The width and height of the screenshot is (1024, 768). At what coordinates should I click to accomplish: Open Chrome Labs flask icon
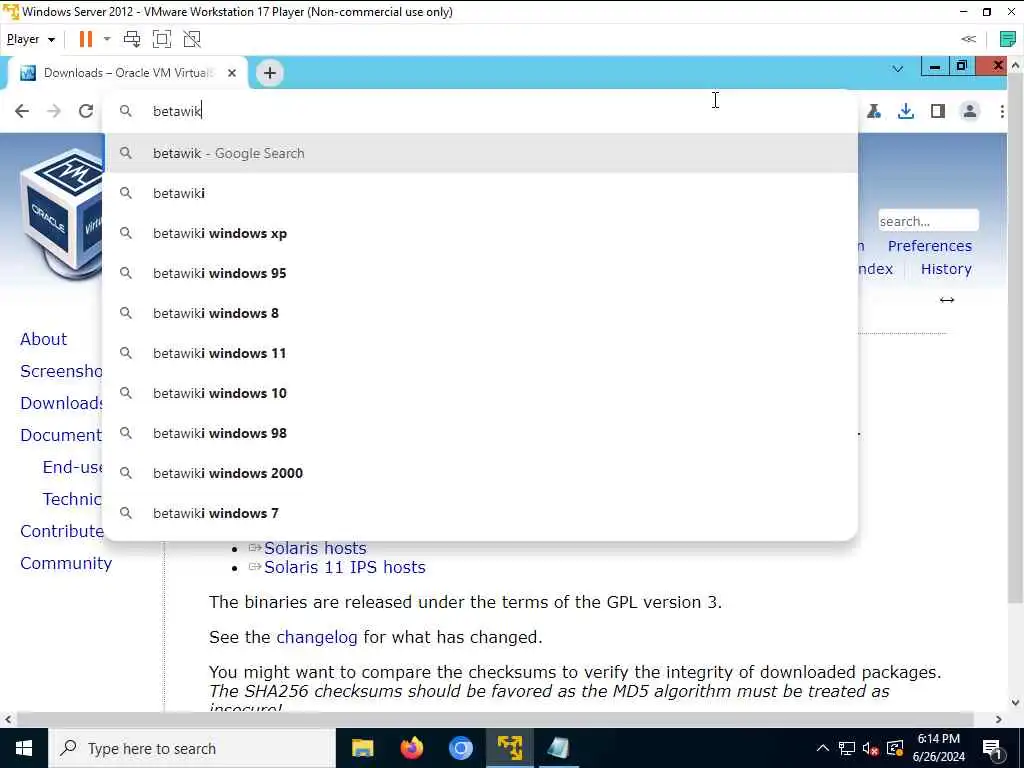tap(874, 111)
